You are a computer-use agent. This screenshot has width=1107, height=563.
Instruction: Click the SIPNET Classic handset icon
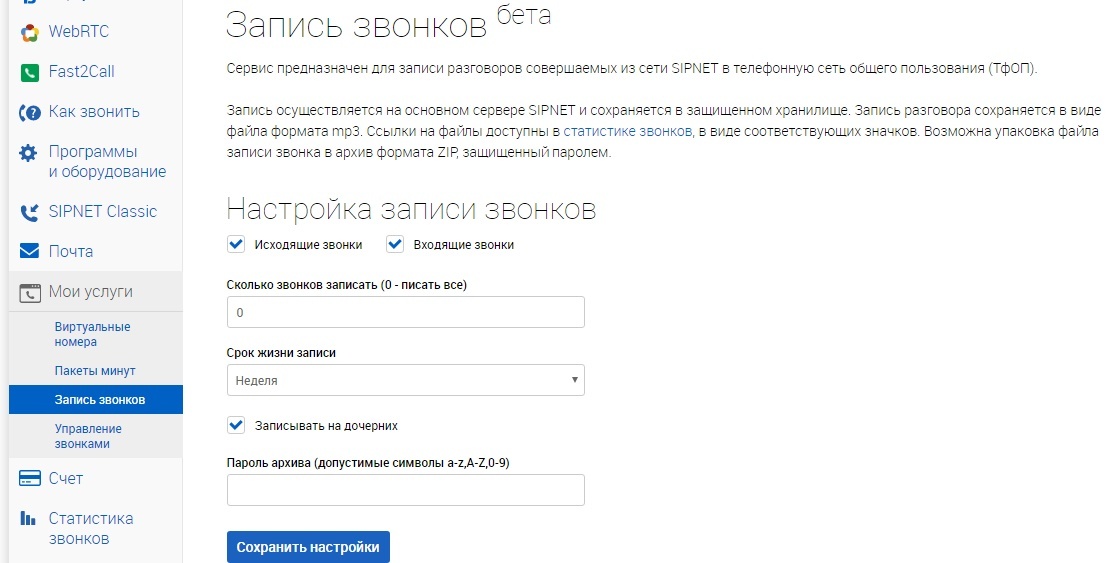(x=30, y=212)
